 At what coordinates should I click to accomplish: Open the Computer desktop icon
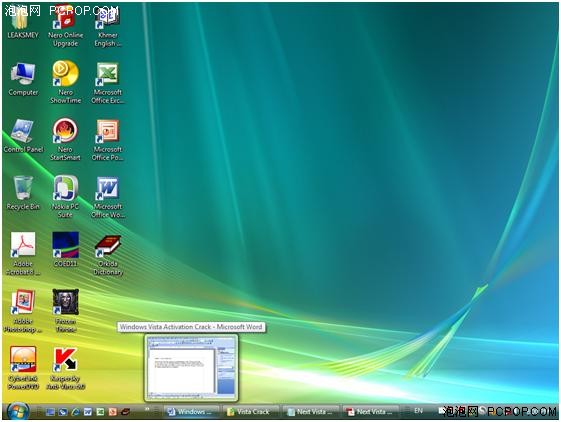(x=23, y=79)
